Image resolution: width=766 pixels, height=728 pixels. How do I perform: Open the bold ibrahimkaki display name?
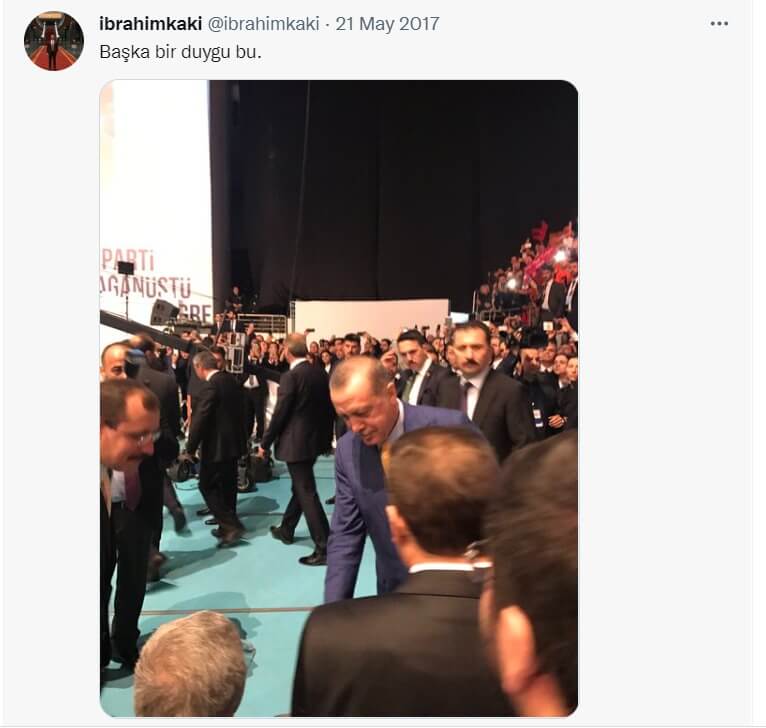(x=150, y=24)
